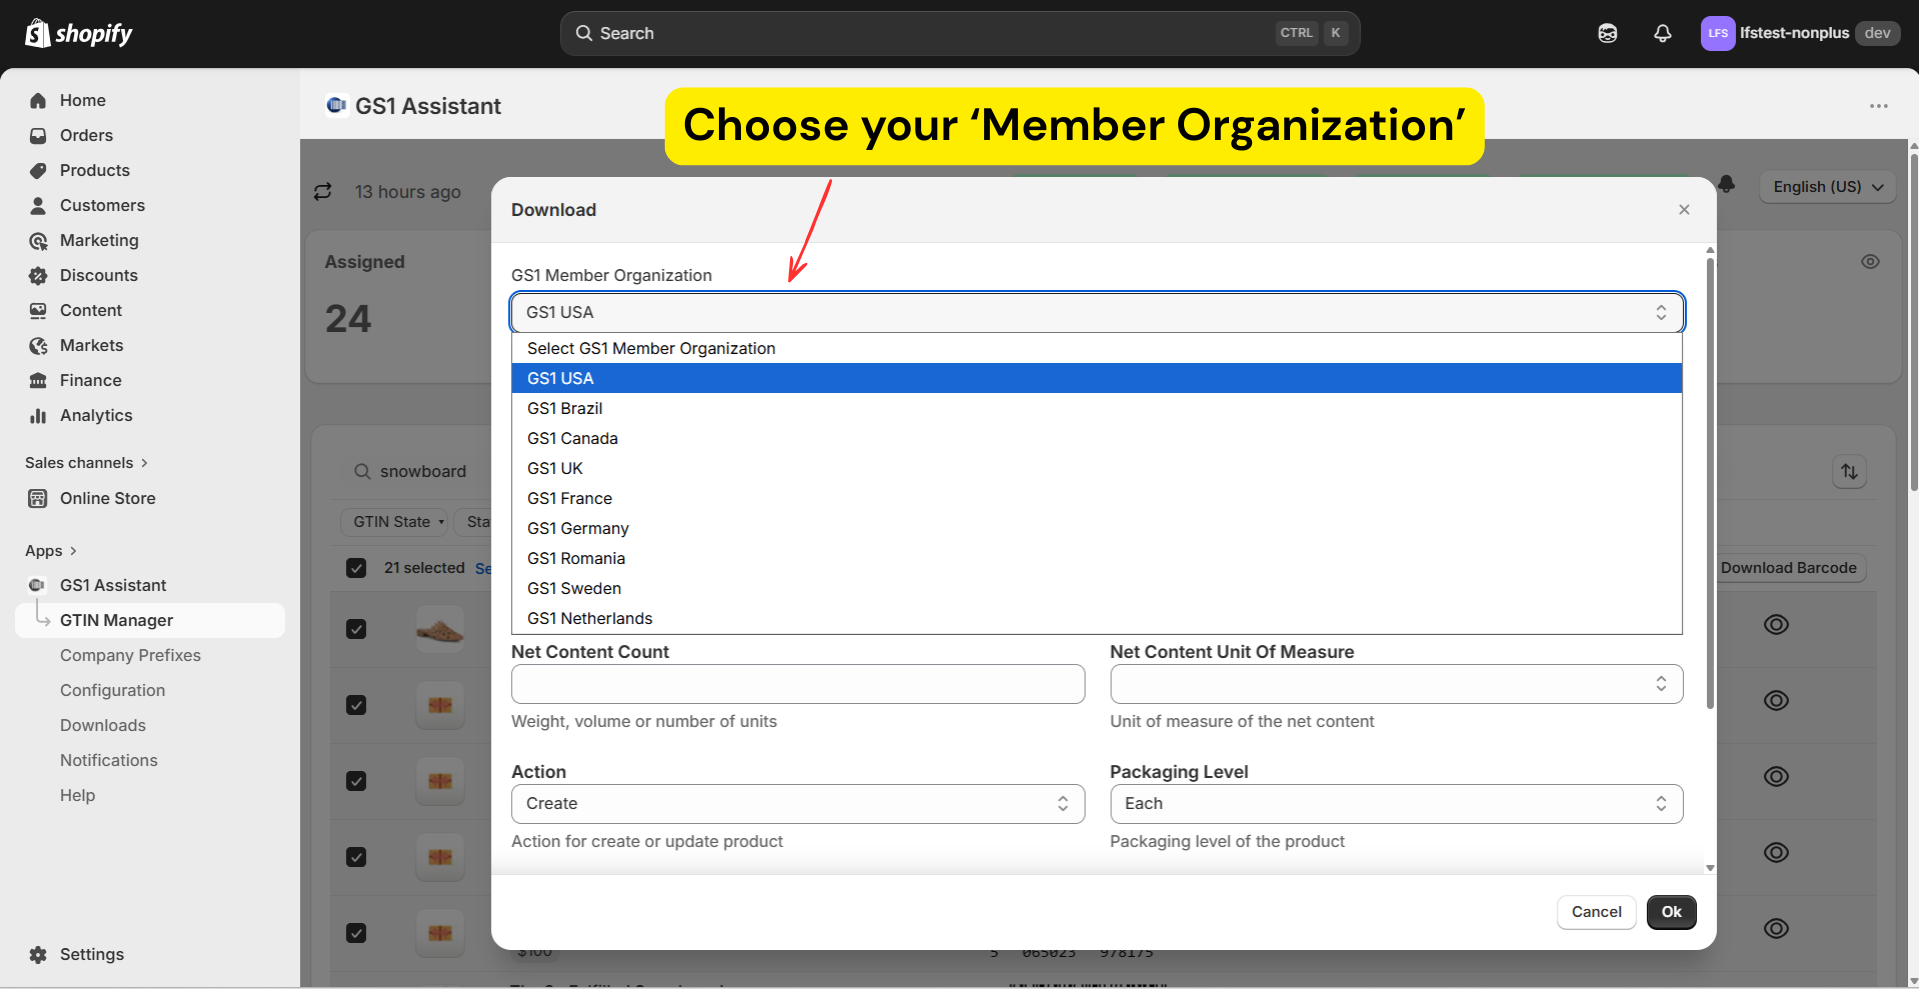The image size is (1919, 989).
Task: Expand Apps section
Action: click(51, 550)
